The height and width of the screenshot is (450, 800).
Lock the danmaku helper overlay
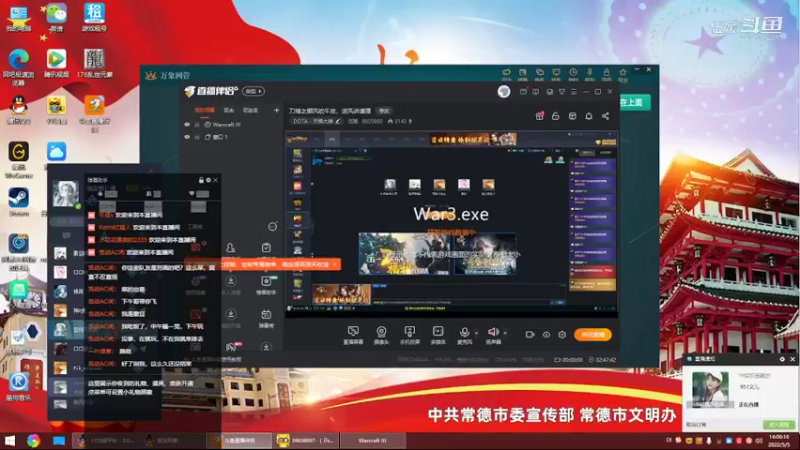click(201, 180)
